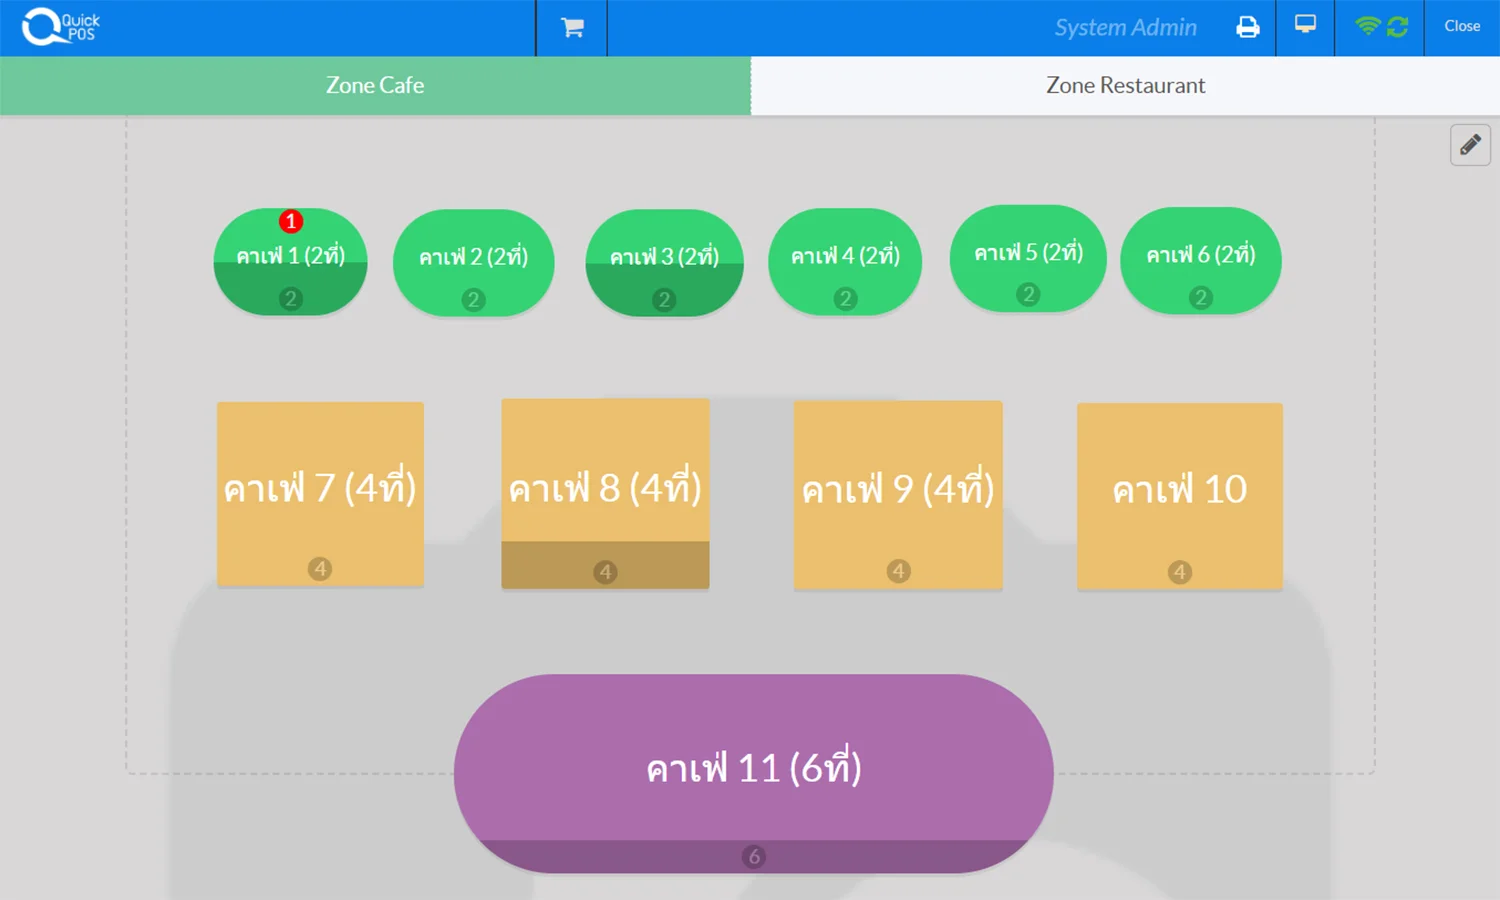Open the shopping cart
Screen dimensions: 1500x900
pos(571,27)
